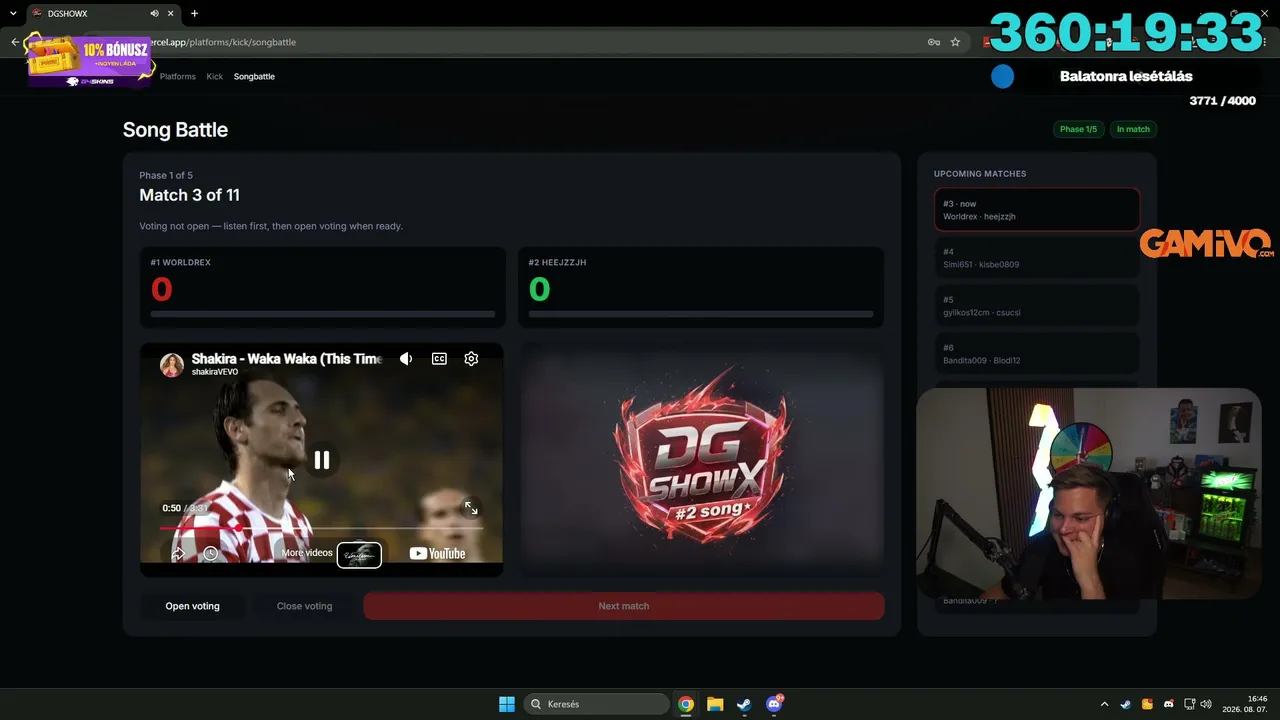This screenshot has width=1280, height=720.
Task: Mute the DGSHOWX tab audio icon
Action: click(x=154, y=14)
